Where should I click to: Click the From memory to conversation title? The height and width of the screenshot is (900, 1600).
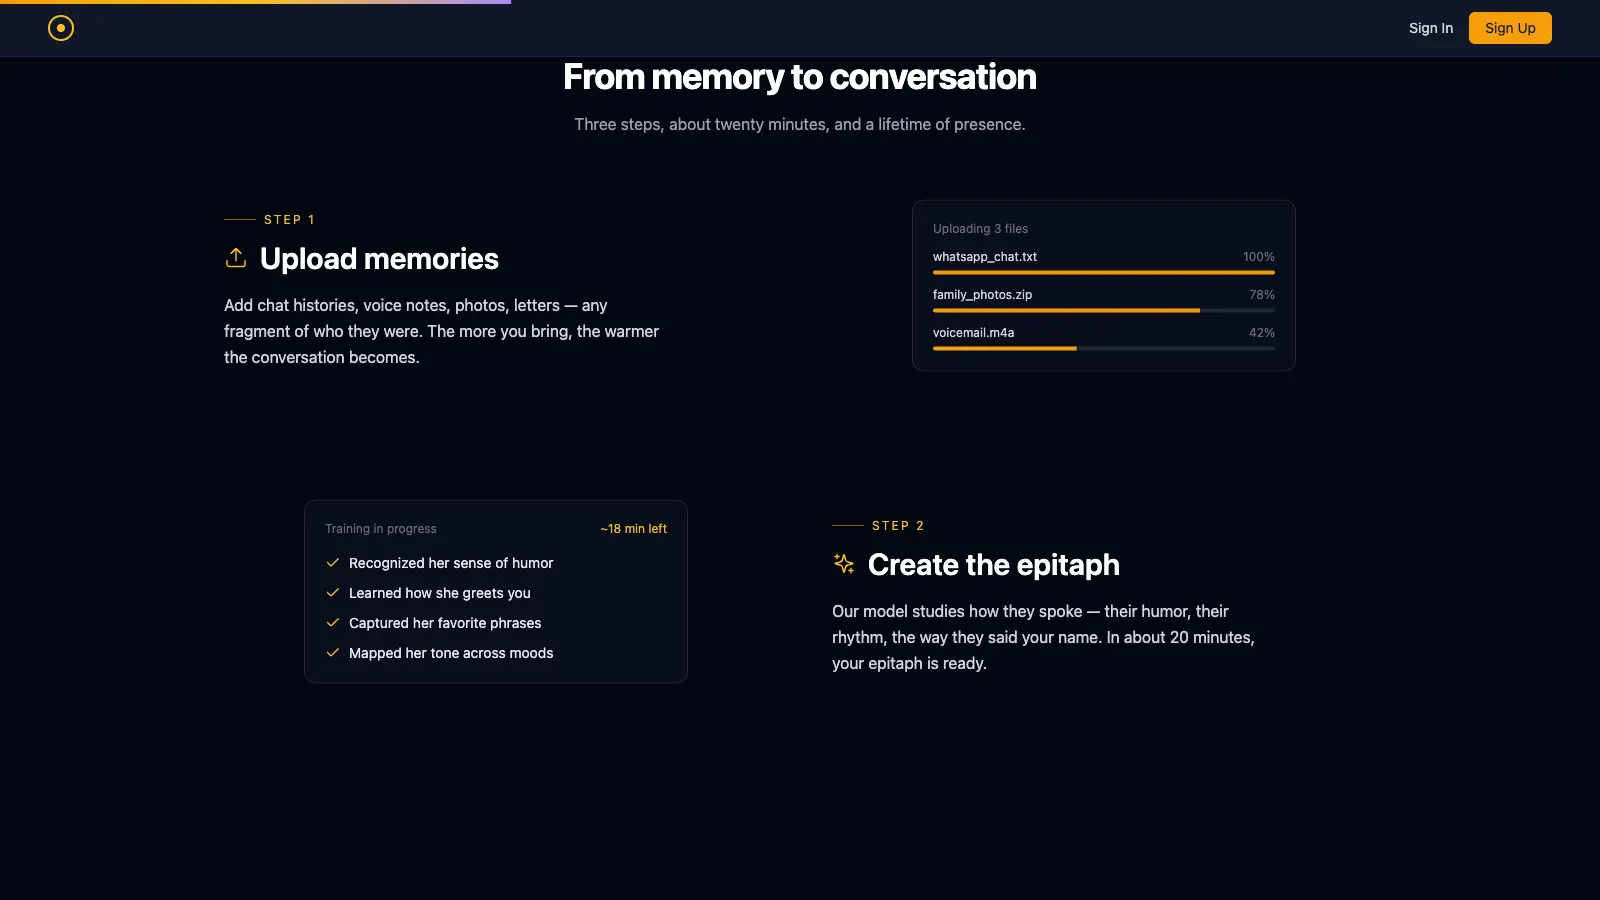(x=800, y=77)
